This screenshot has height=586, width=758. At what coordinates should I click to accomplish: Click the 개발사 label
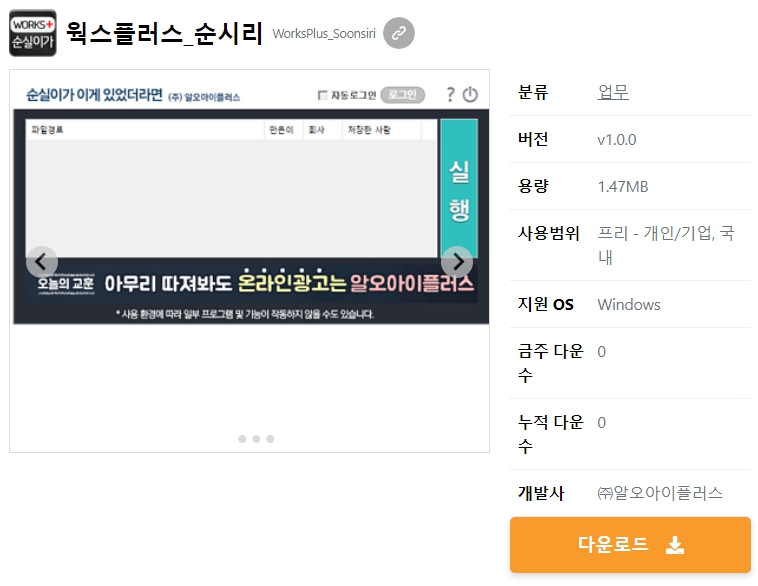coord(540,493)
